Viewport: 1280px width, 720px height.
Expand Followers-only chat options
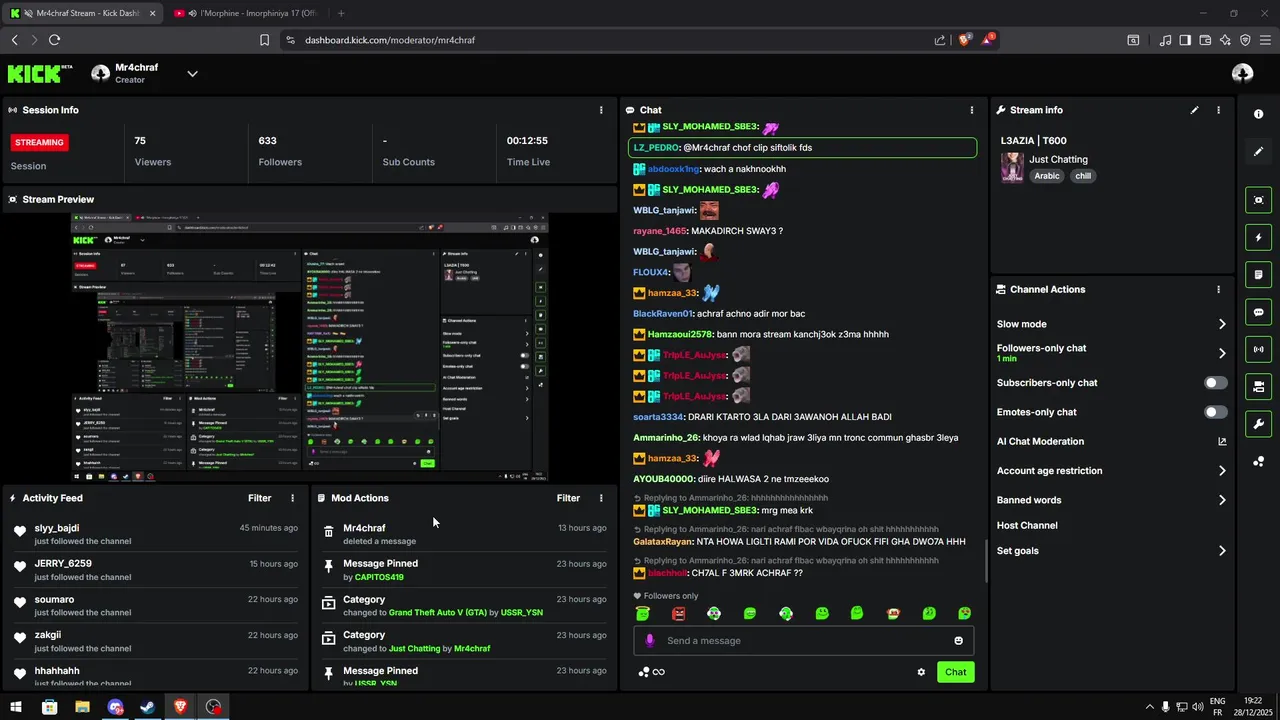pos(1222,353)
